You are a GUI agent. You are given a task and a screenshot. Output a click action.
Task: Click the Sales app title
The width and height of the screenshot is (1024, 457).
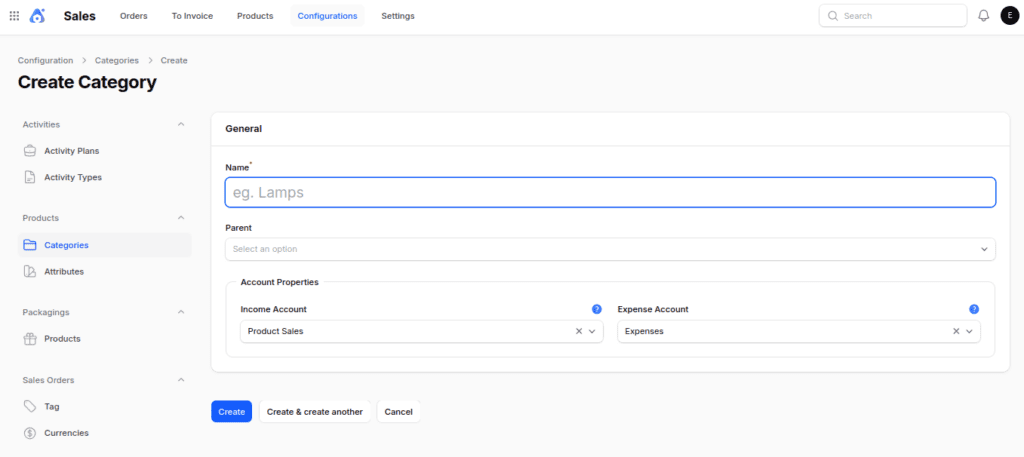tap(80, 16)
